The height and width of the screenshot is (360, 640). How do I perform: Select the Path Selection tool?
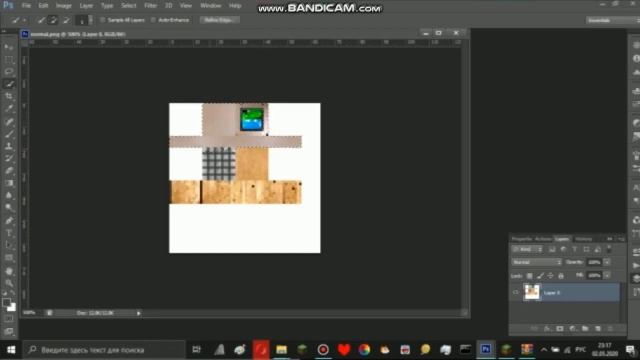coord(9,245)
